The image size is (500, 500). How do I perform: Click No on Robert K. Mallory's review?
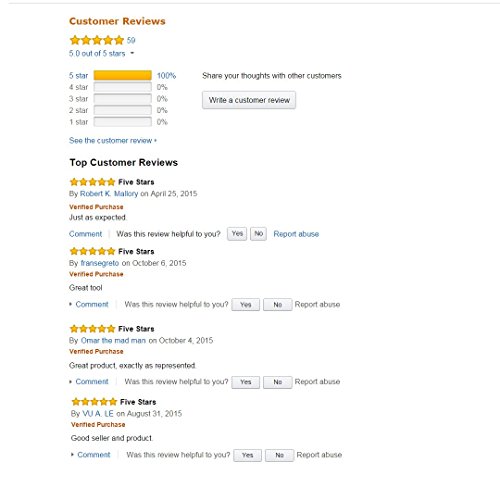click(x=258, y=234)
